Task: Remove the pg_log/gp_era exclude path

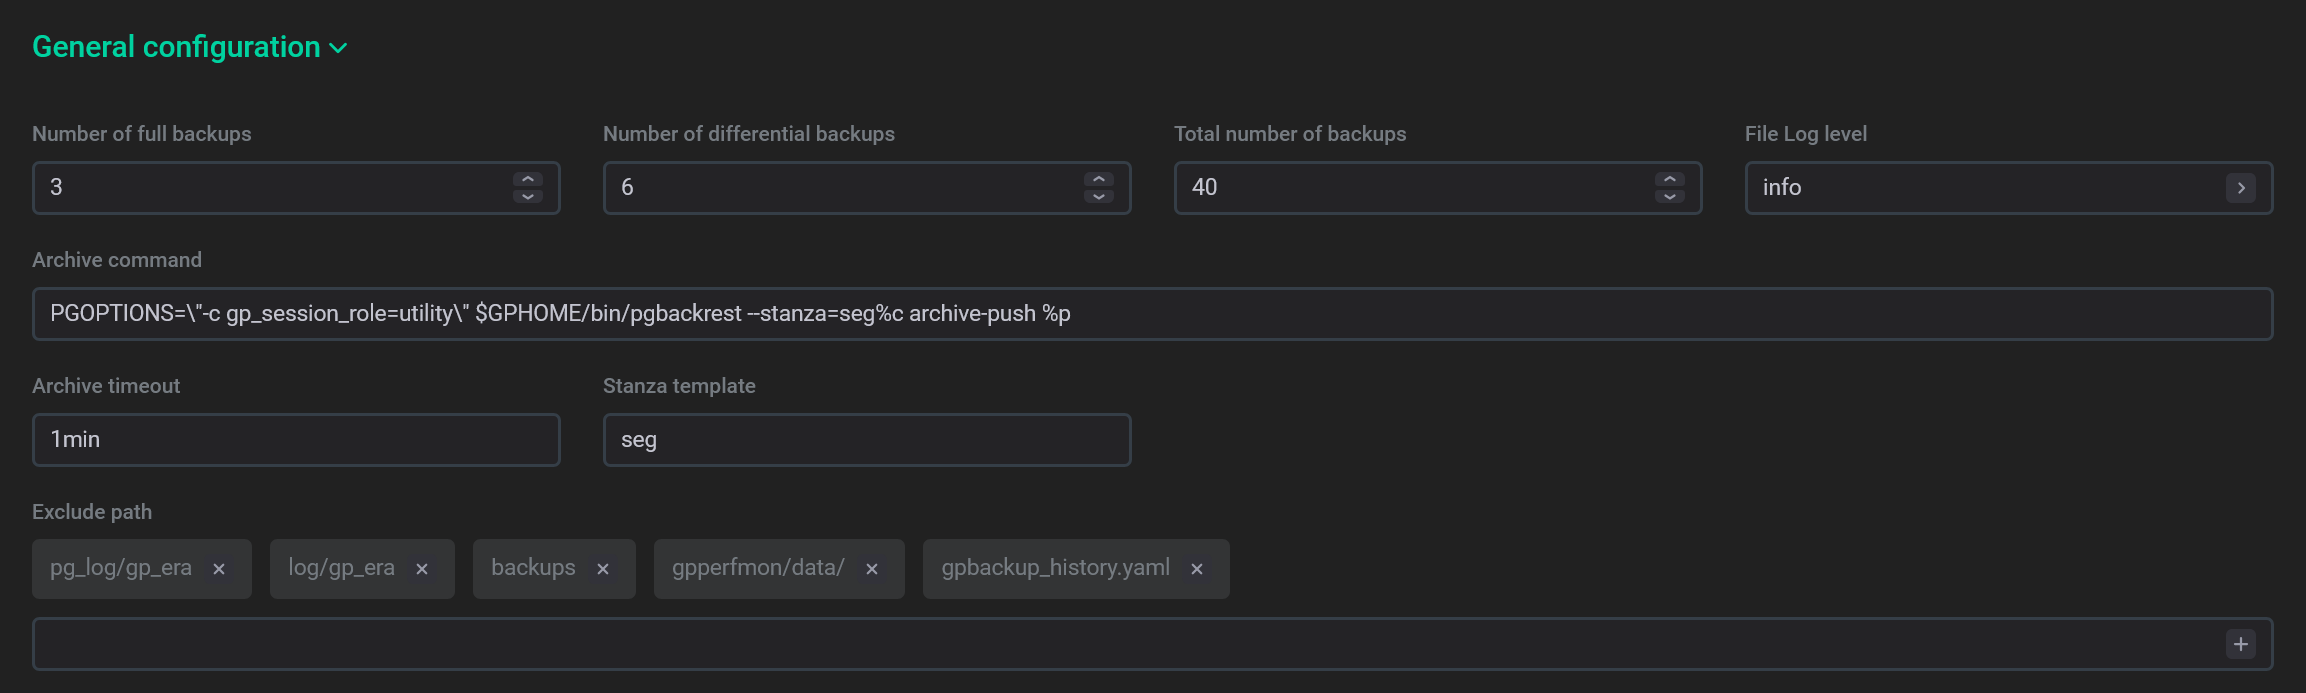Action: (x=219, y=569)
